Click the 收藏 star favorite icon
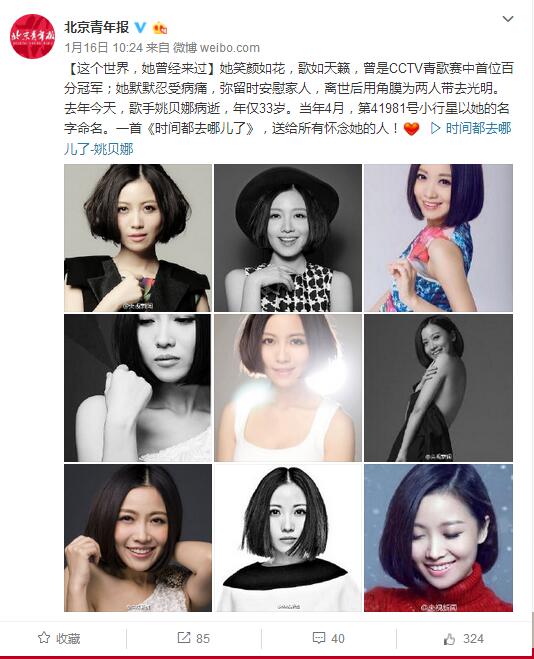The width and height of the screenshot is (534, 659). [44, 638]
